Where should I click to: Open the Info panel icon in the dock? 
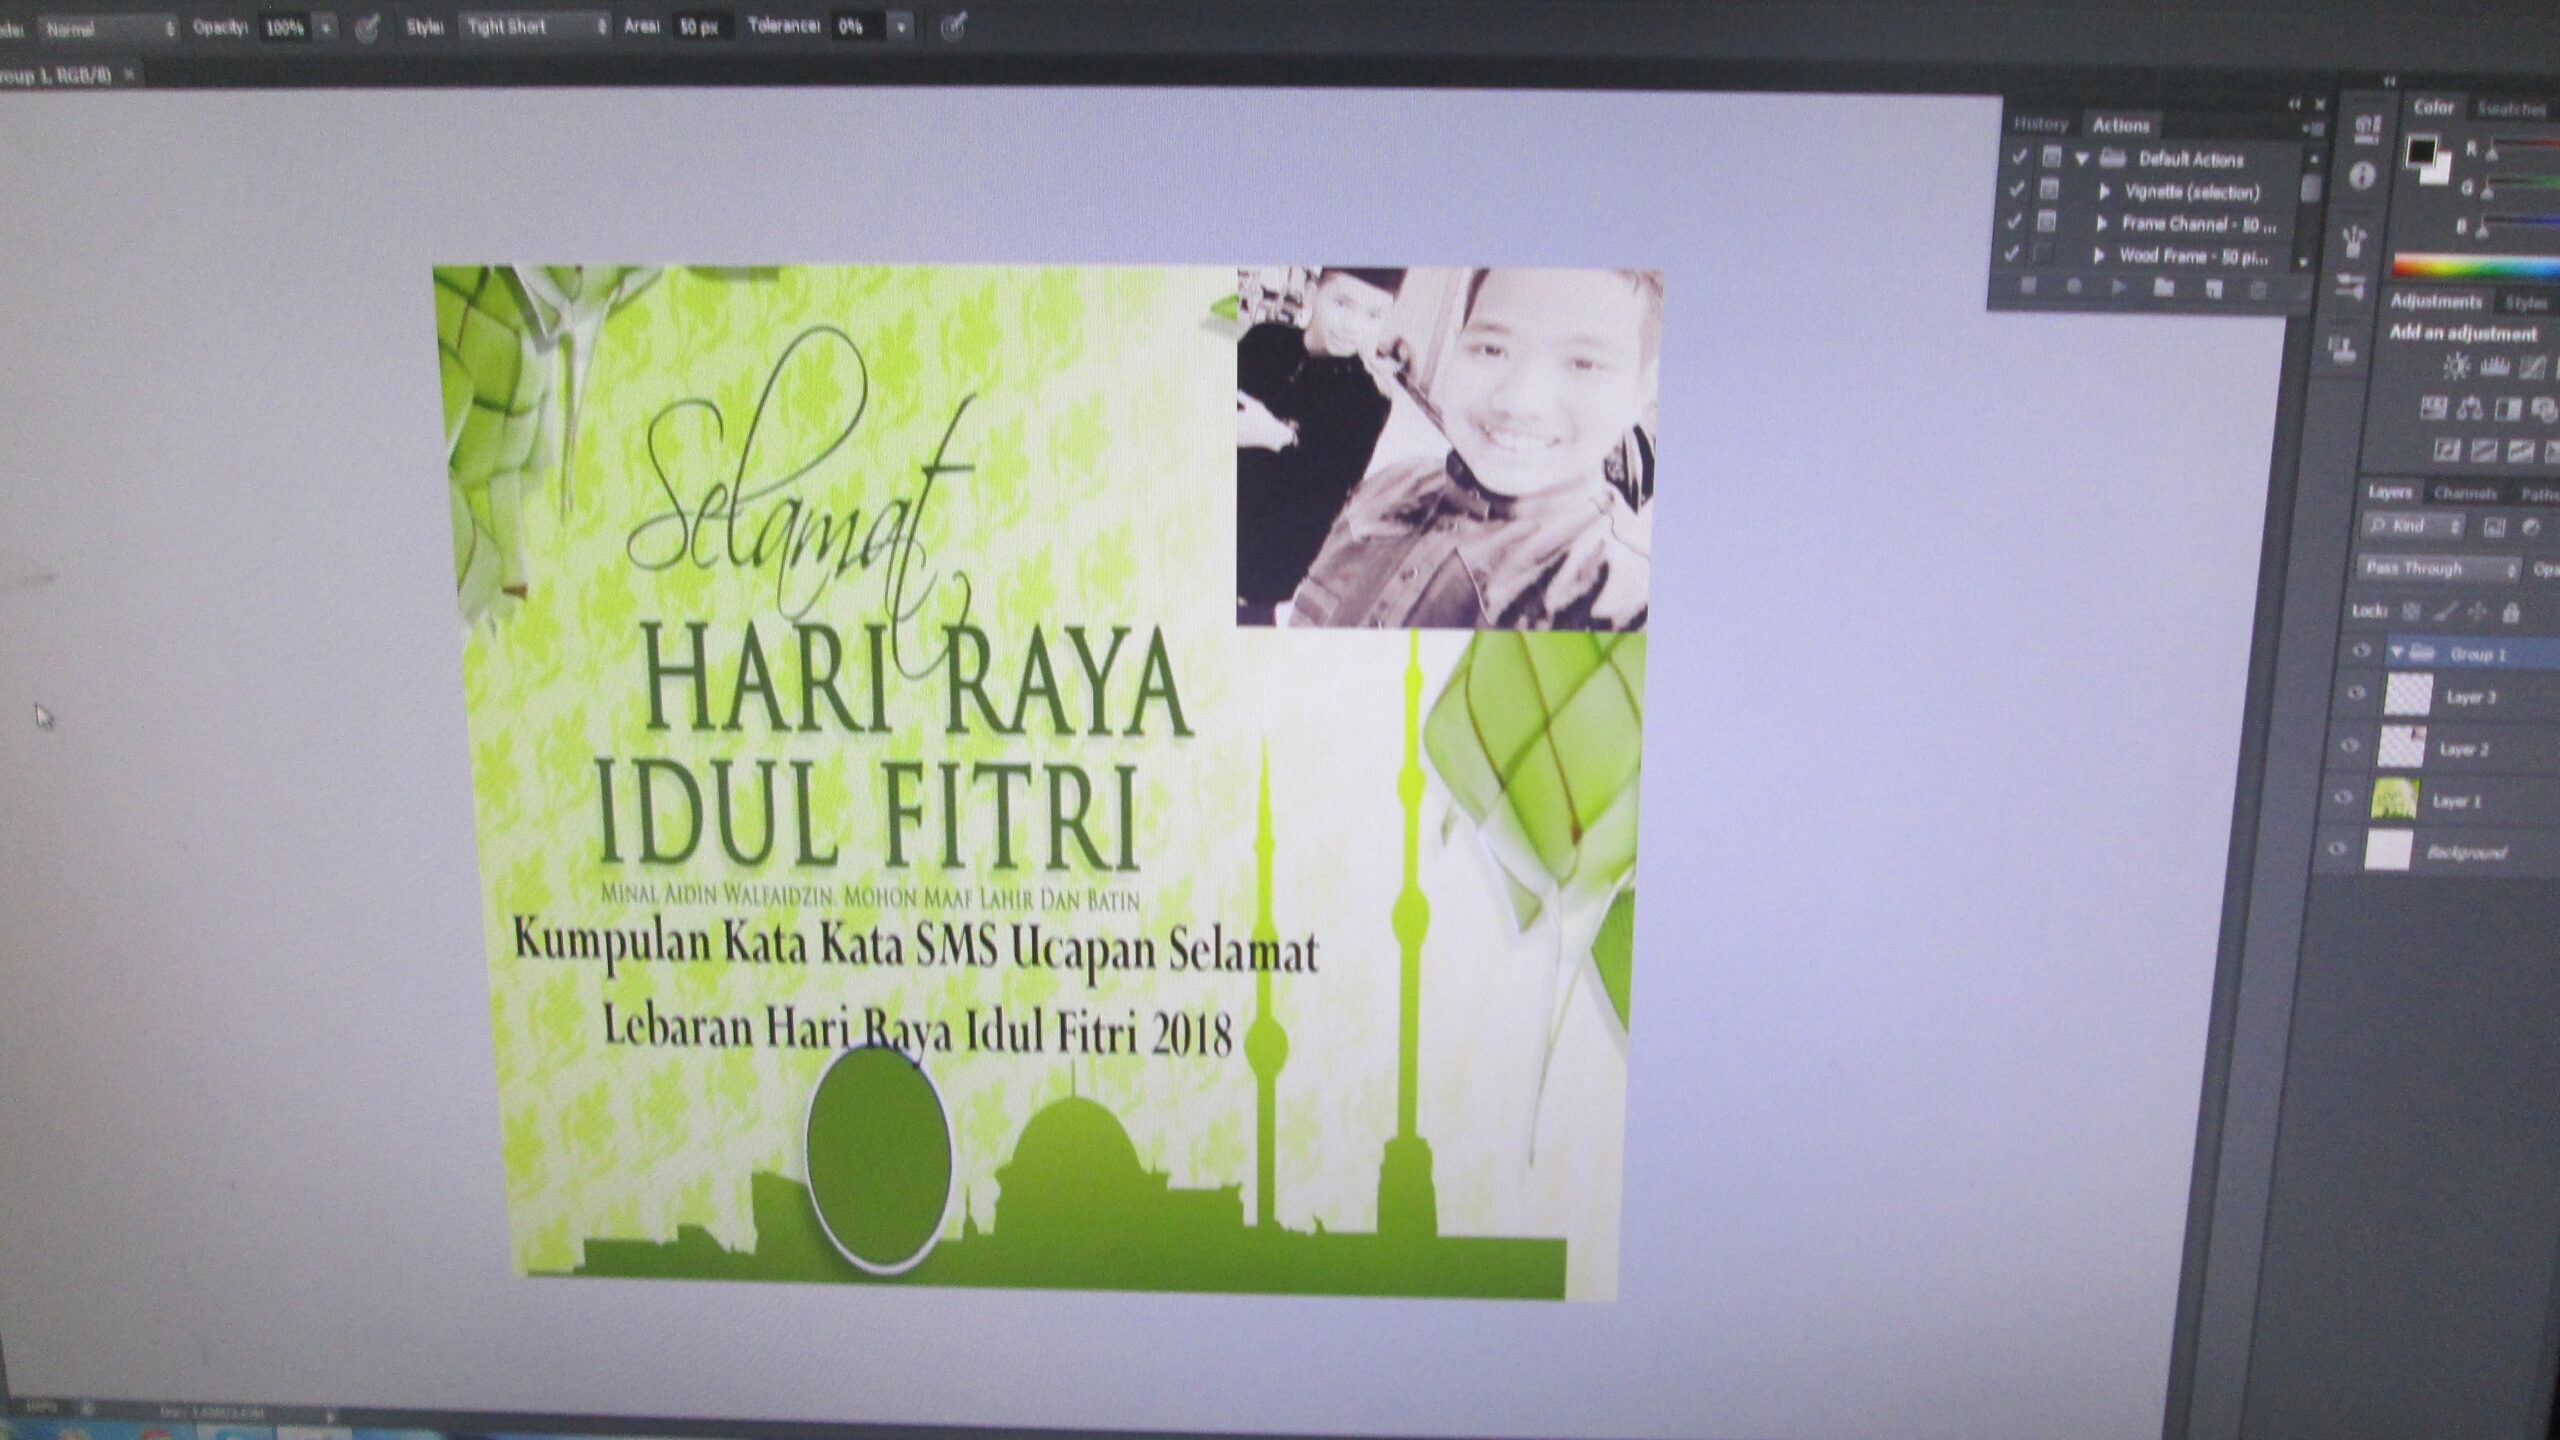(x=2362, y=178)
